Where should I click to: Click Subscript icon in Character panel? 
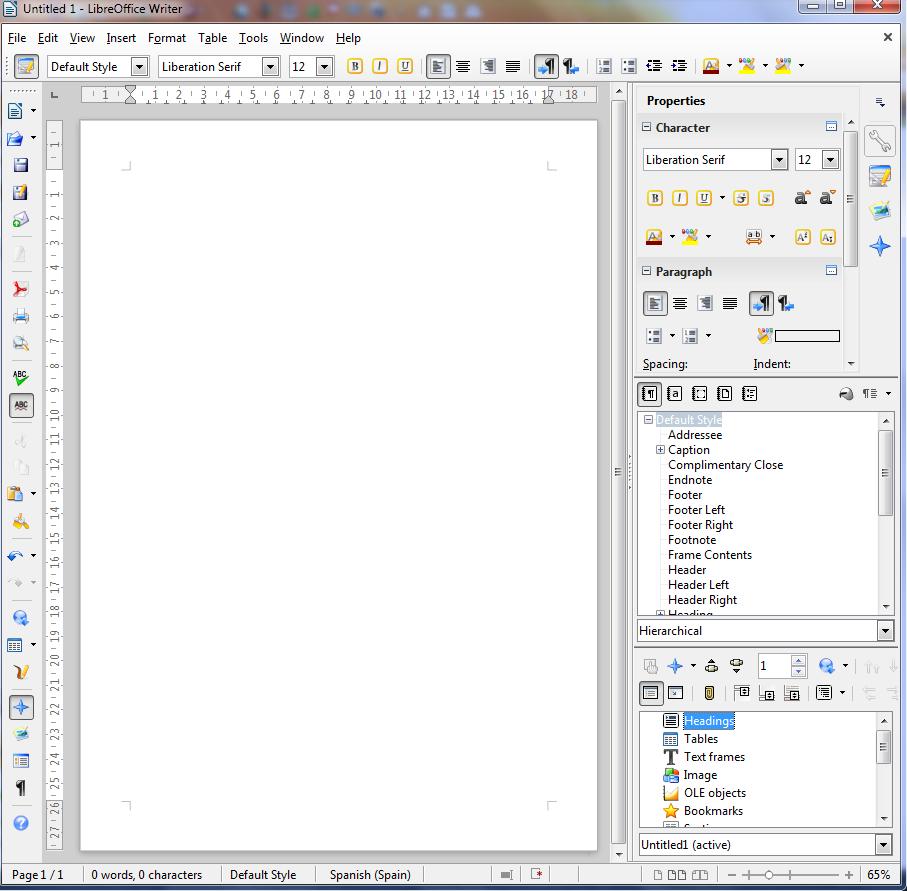pyautogui.click(x=828, y=237)
